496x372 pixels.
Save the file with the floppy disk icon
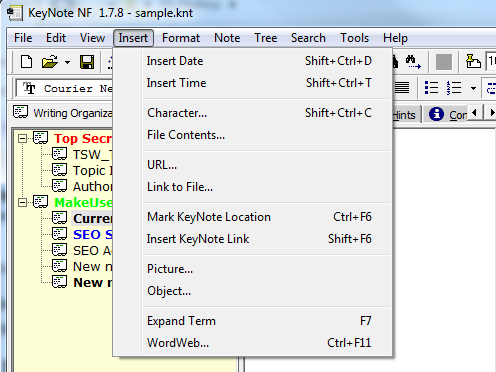[x=87, y=62]
